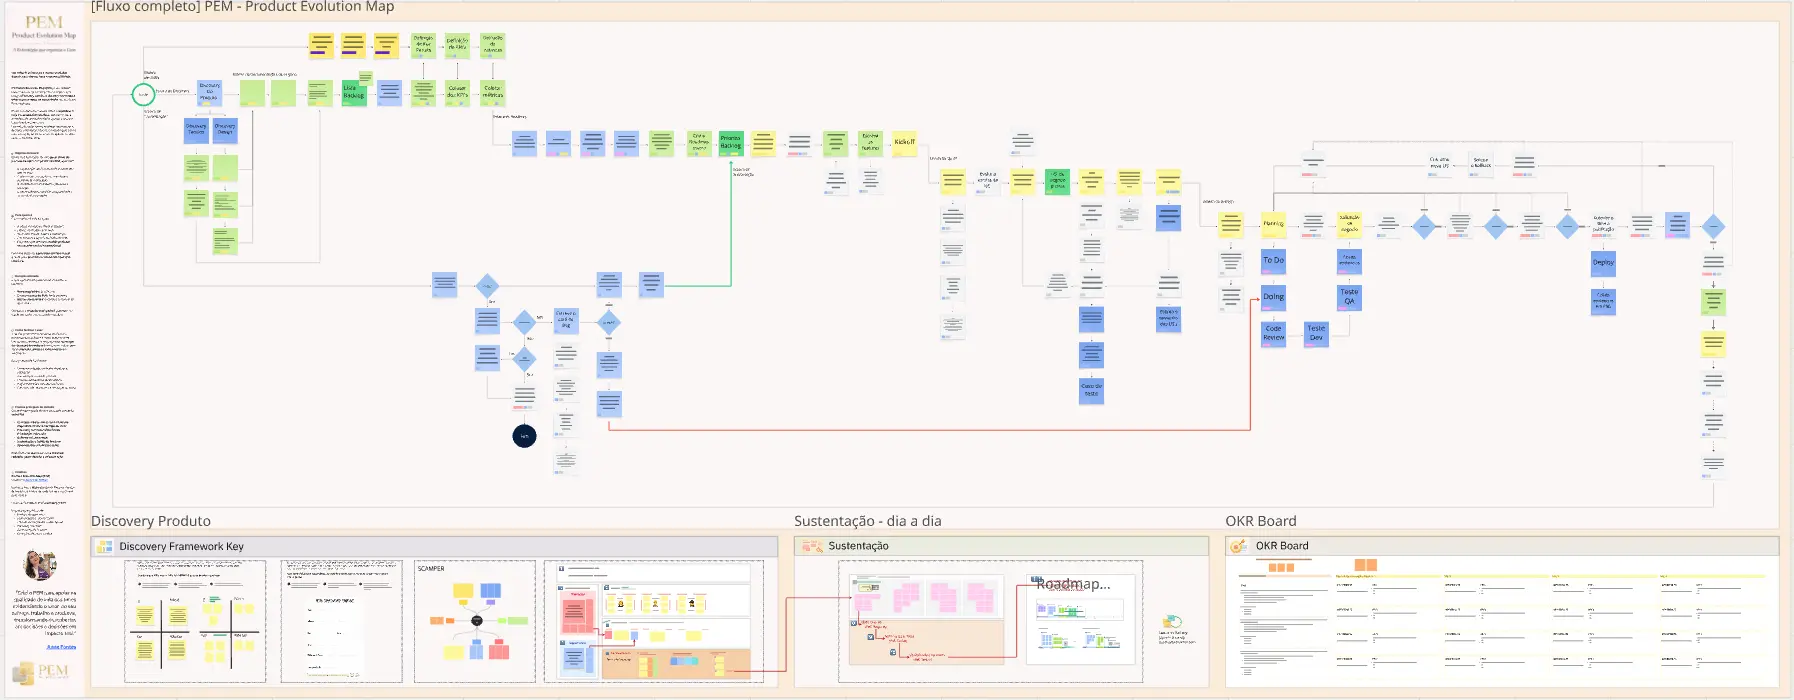This screenshot has width=1794, height=700.
Task: Select the 'Teste QA' blue card
Action: tap(1349, 297)
